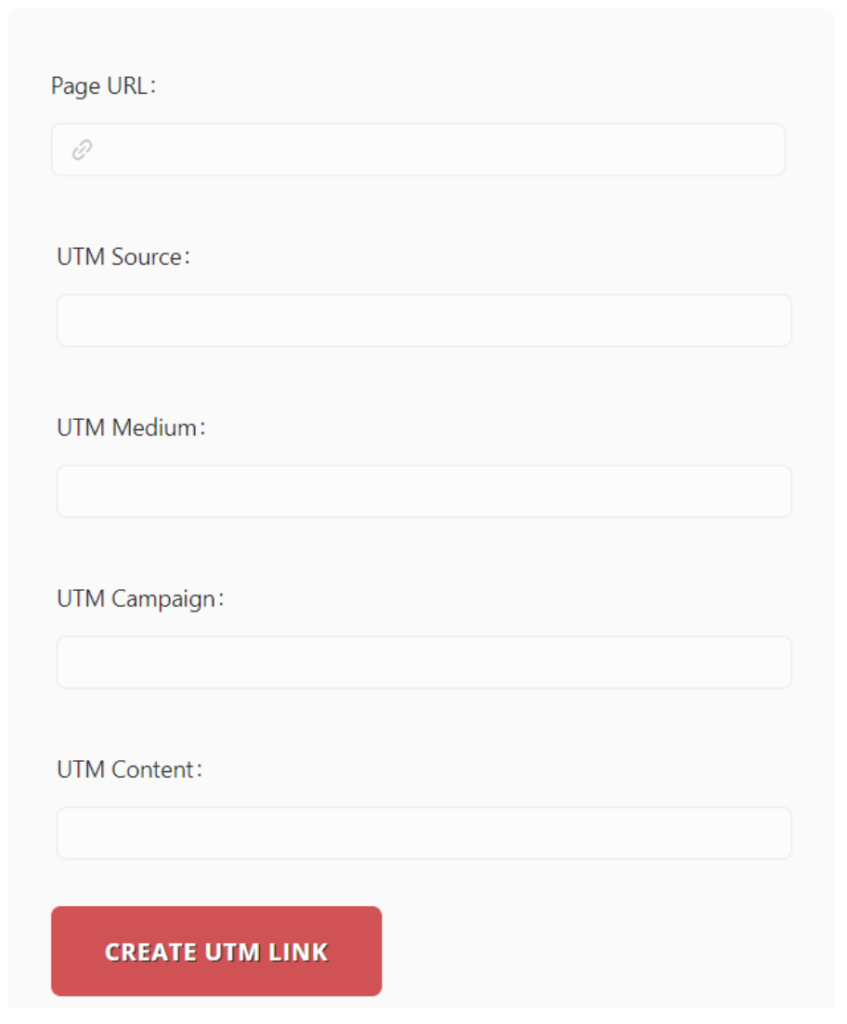
Task: Click the "Page URL:" label text
Action: point(103,86)
